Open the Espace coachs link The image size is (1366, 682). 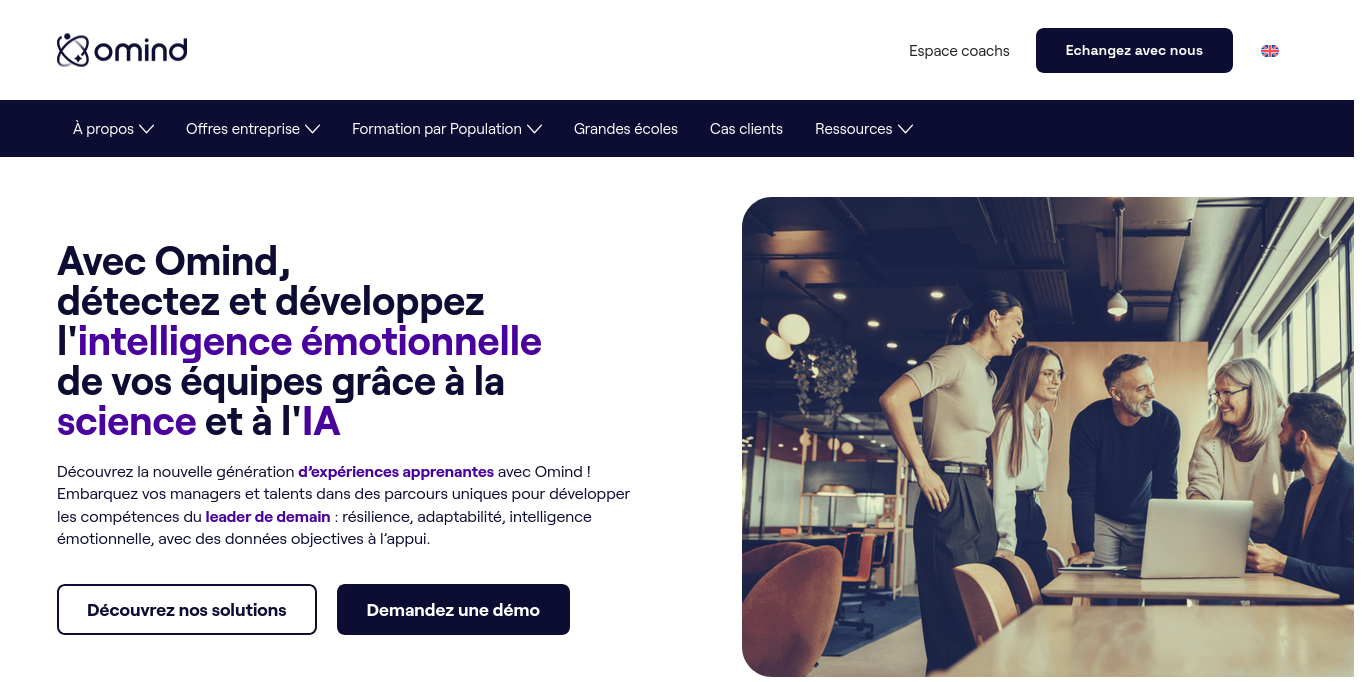pos(959,51)
